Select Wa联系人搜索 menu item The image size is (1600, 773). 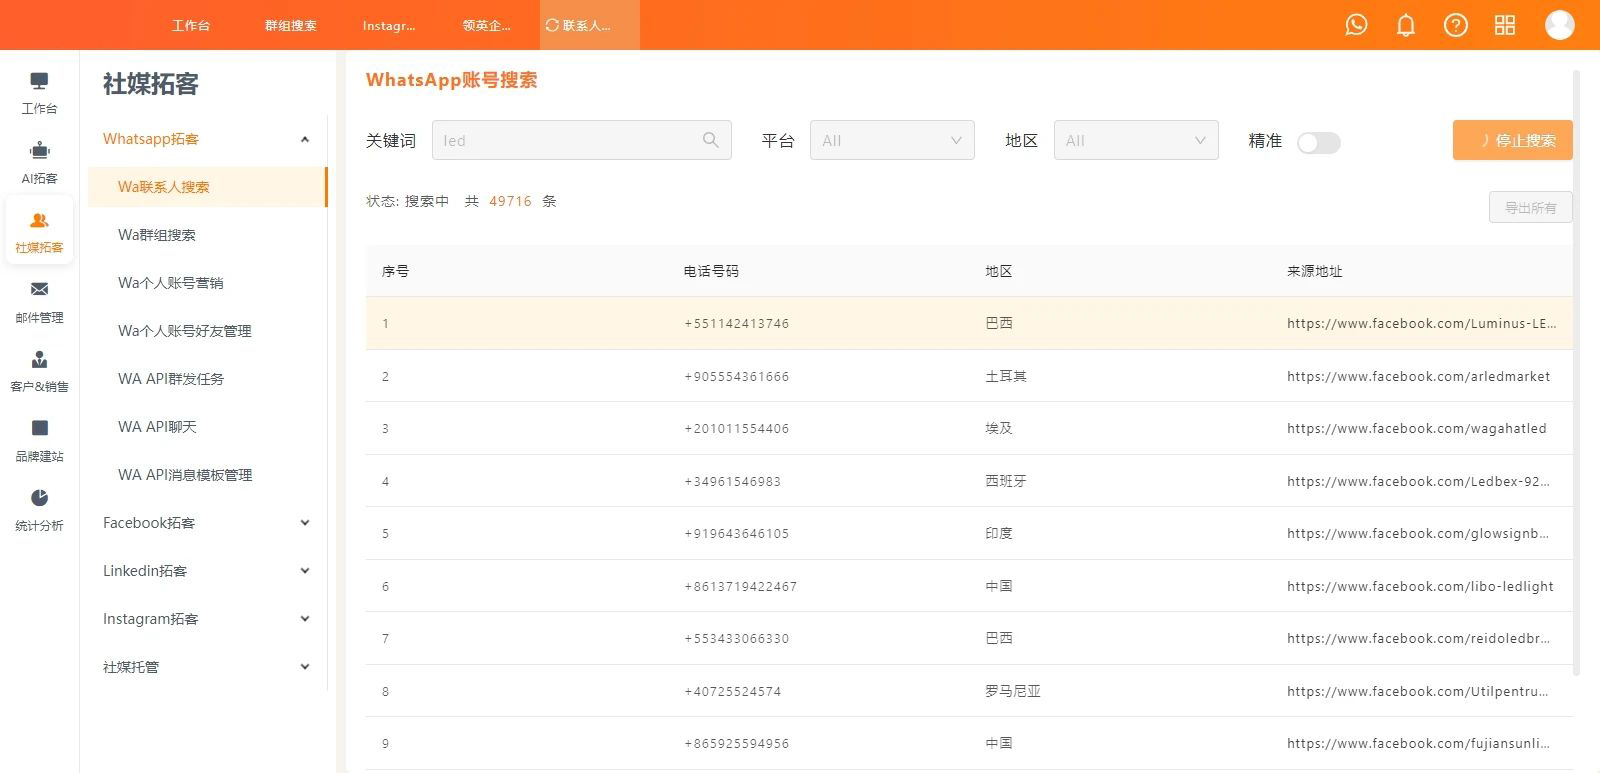(x=207, y=187)
